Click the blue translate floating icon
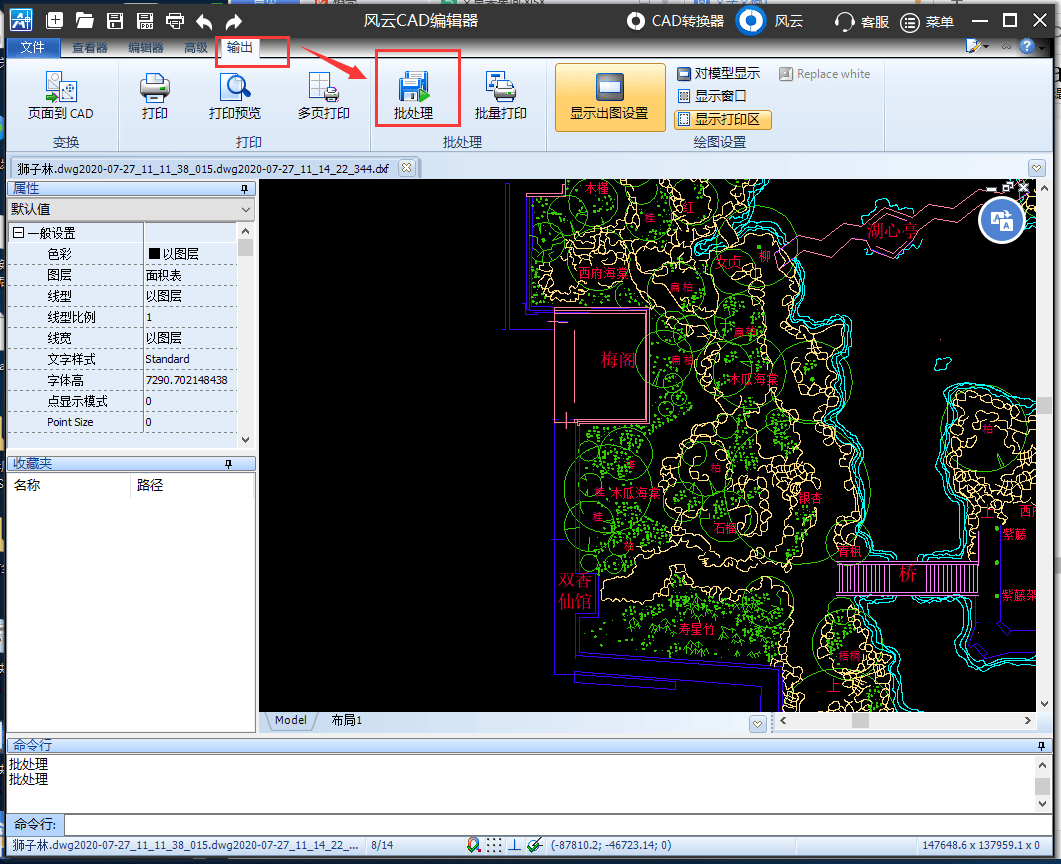 pos(1002,220)
